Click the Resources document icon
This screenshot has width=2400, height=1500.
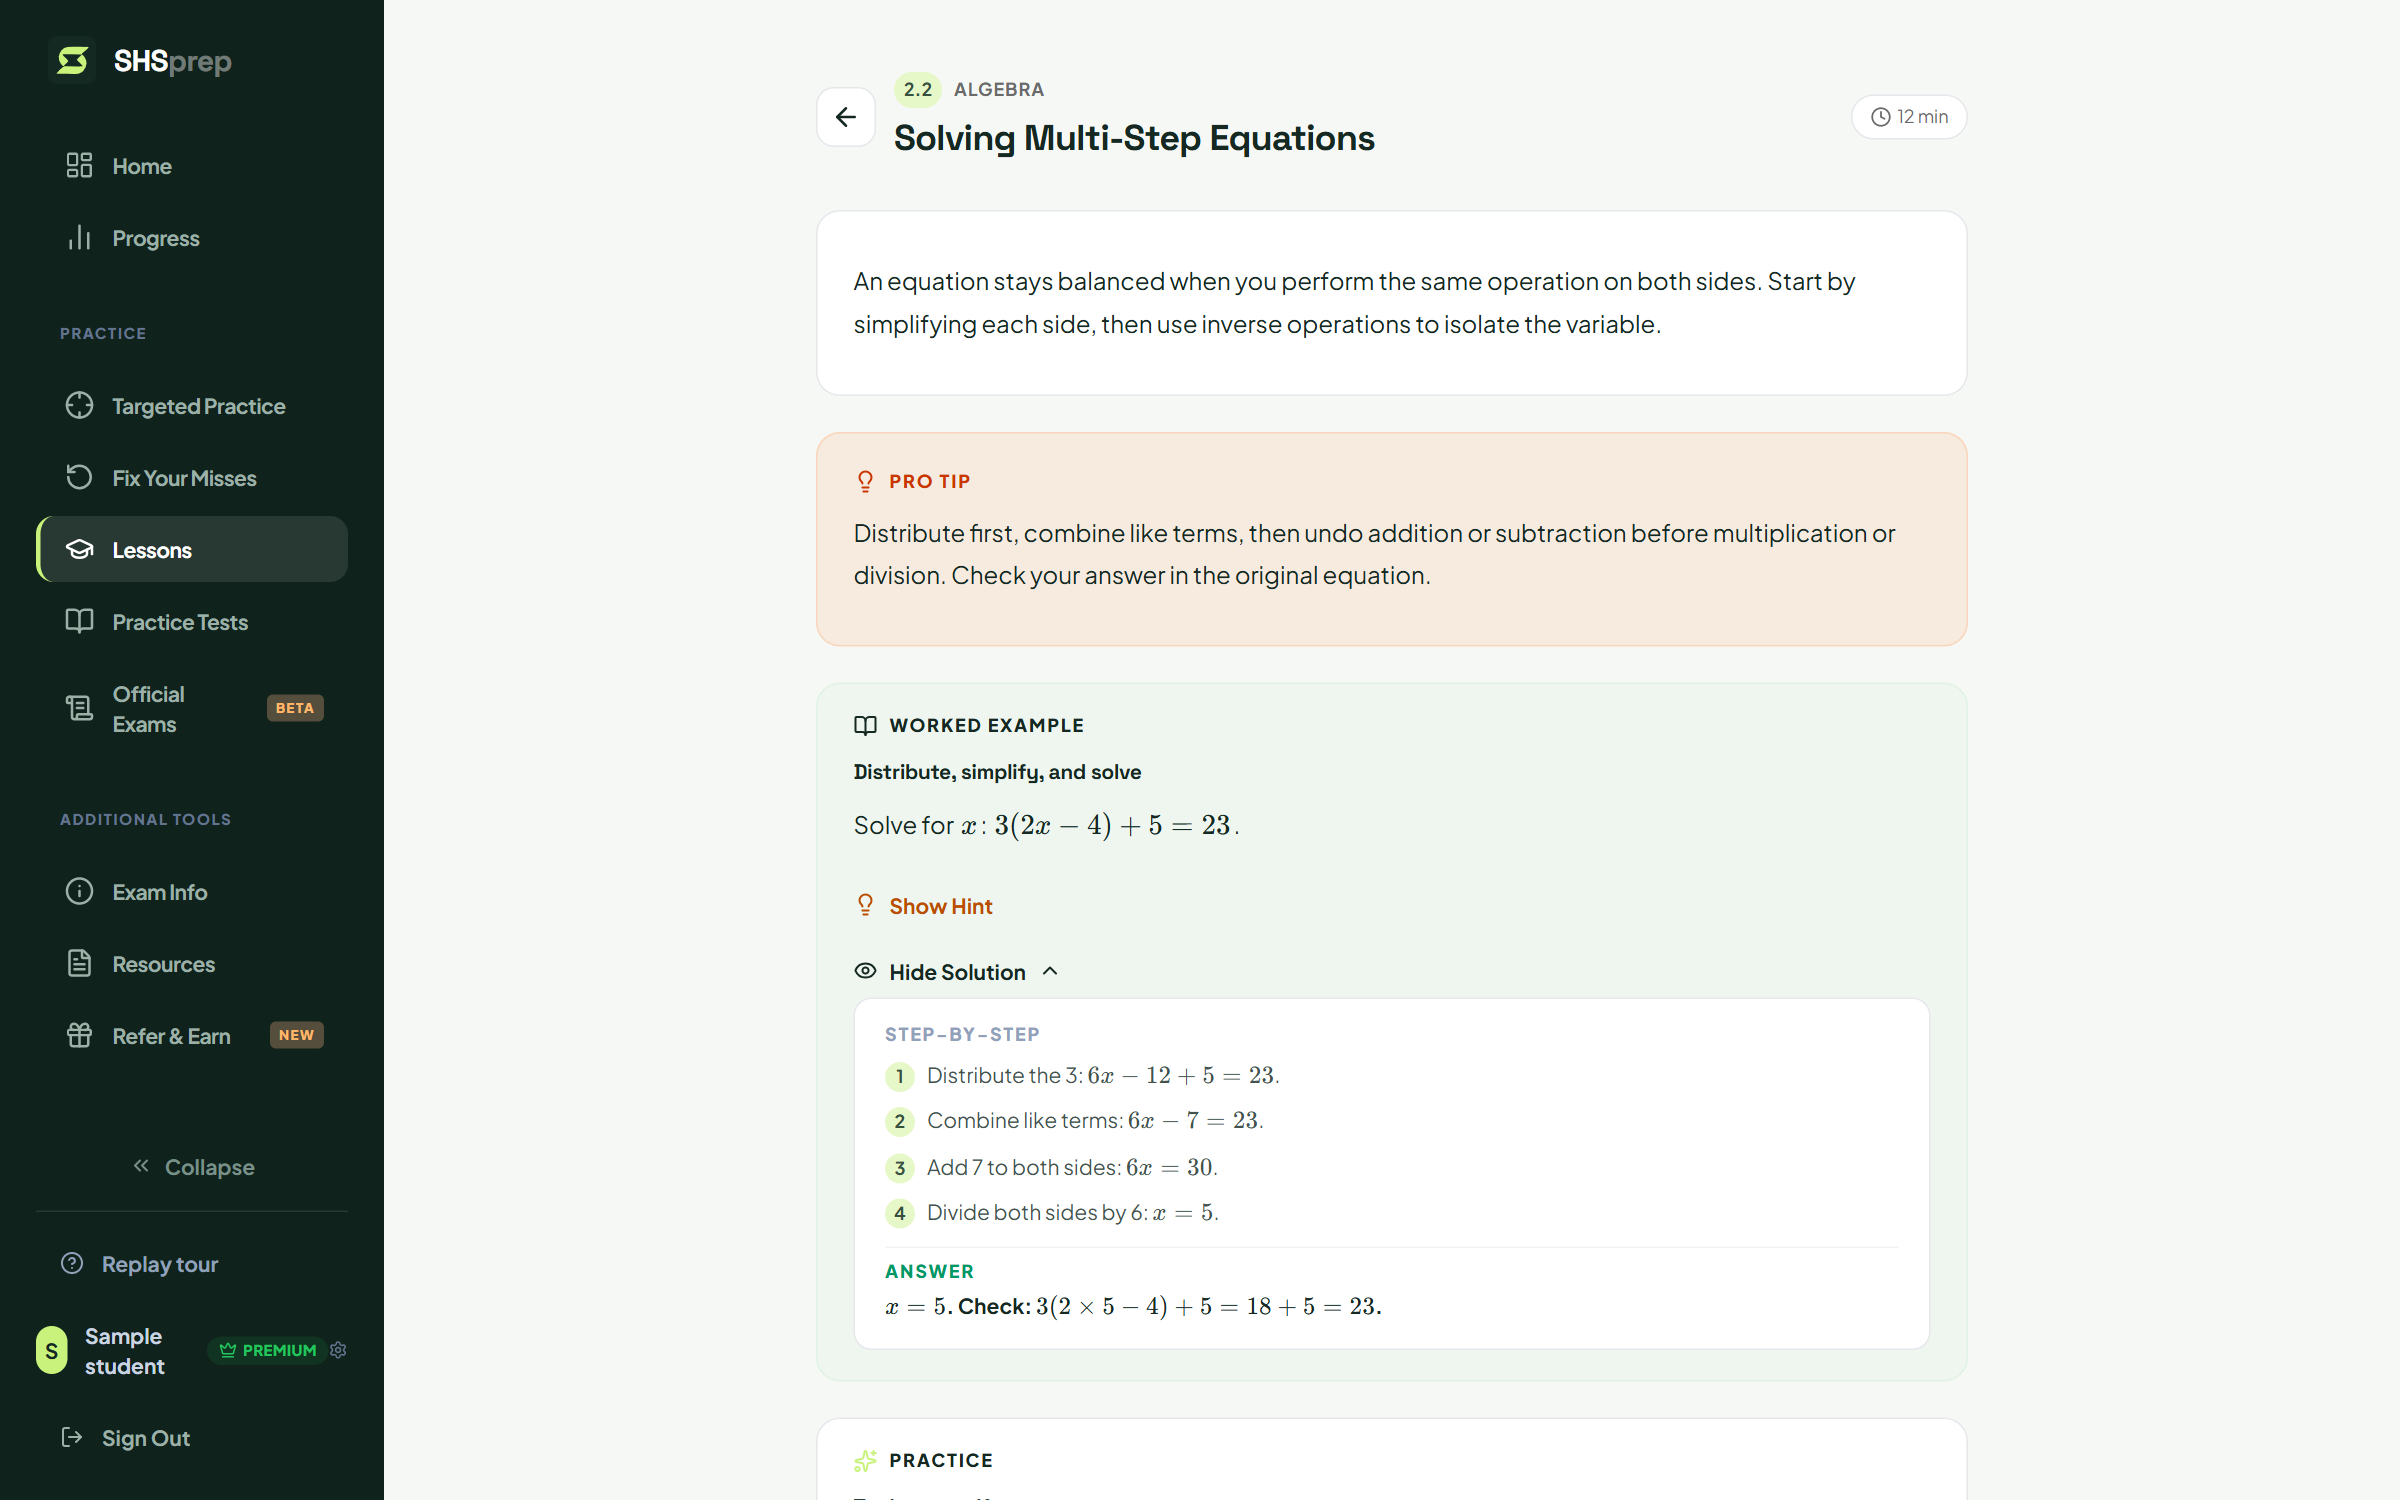pyautogui.click(x=80, y=964)
